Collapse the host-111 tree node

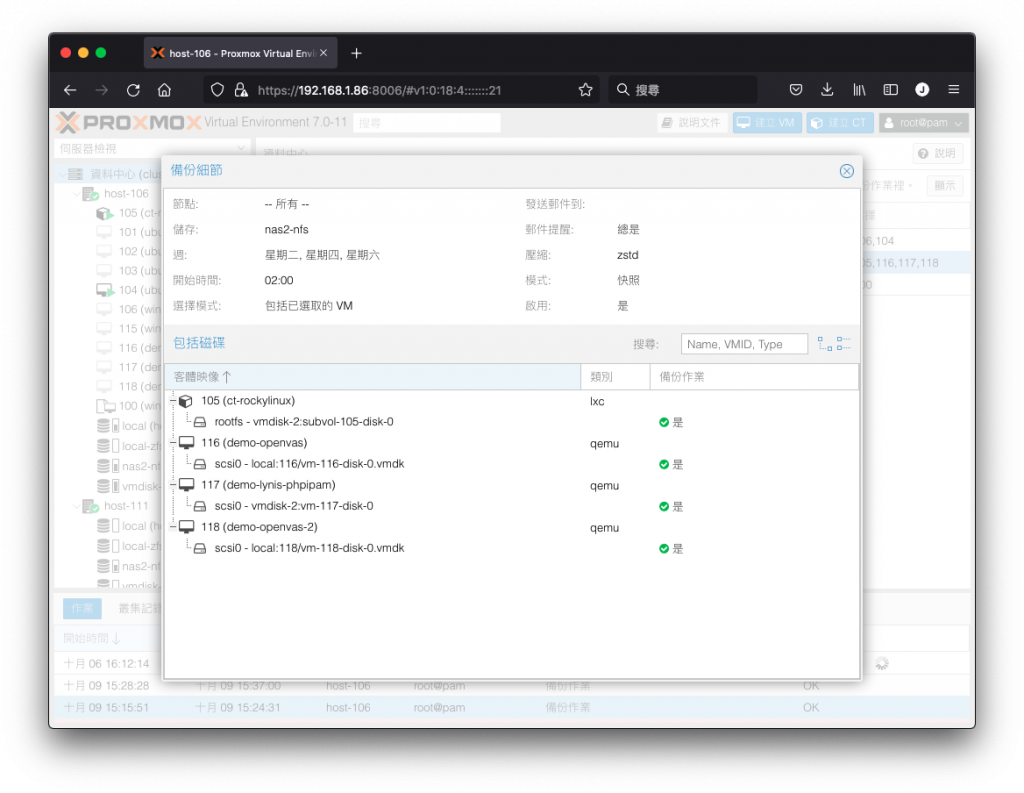coord(77,506)
